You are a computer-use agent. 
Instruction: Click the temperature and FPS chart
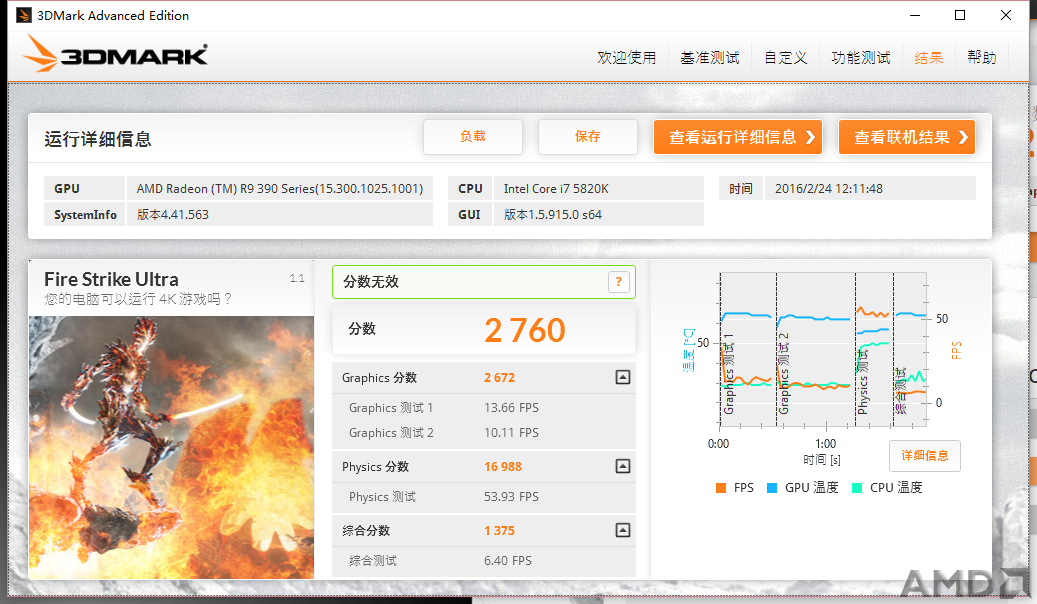823,351
